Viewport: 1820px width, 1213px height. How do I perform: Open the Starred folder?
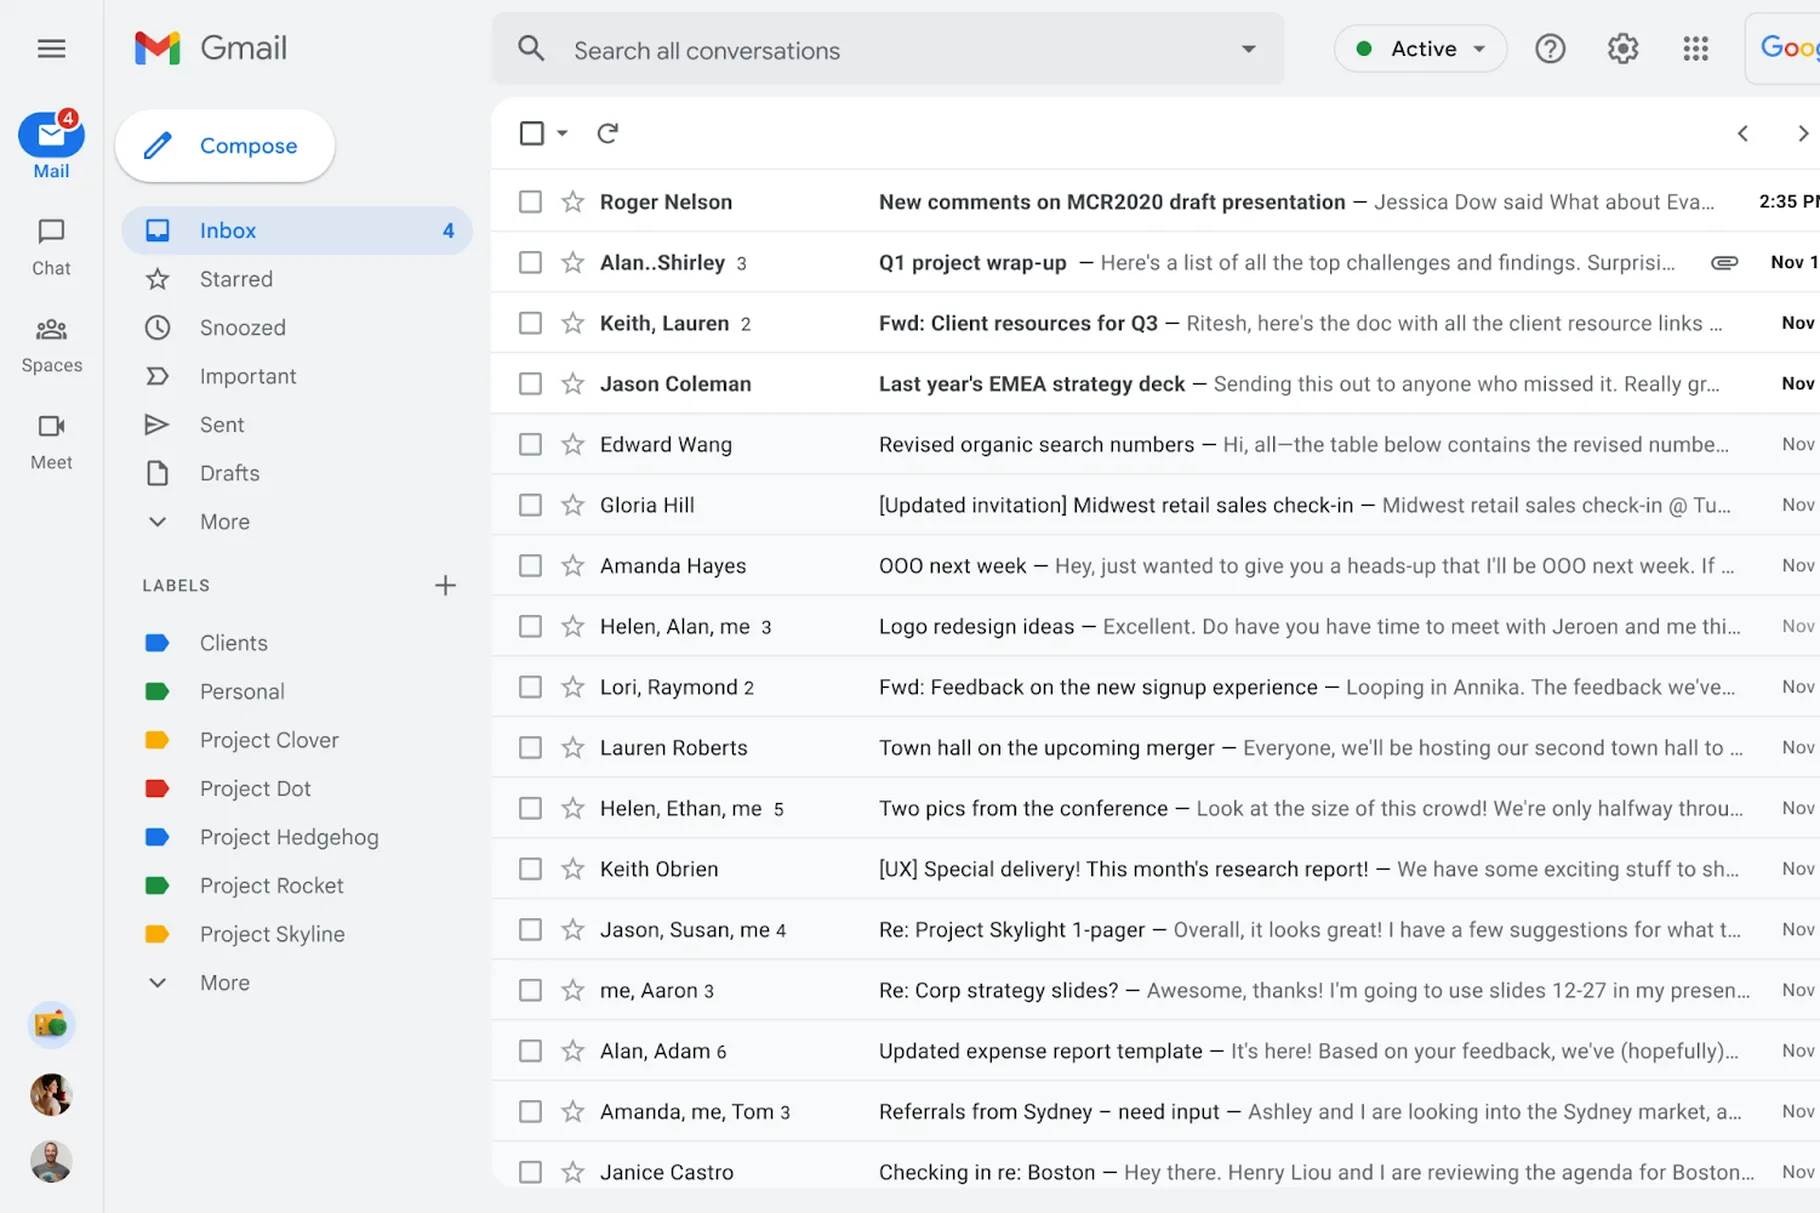click(x=236, y=279)
